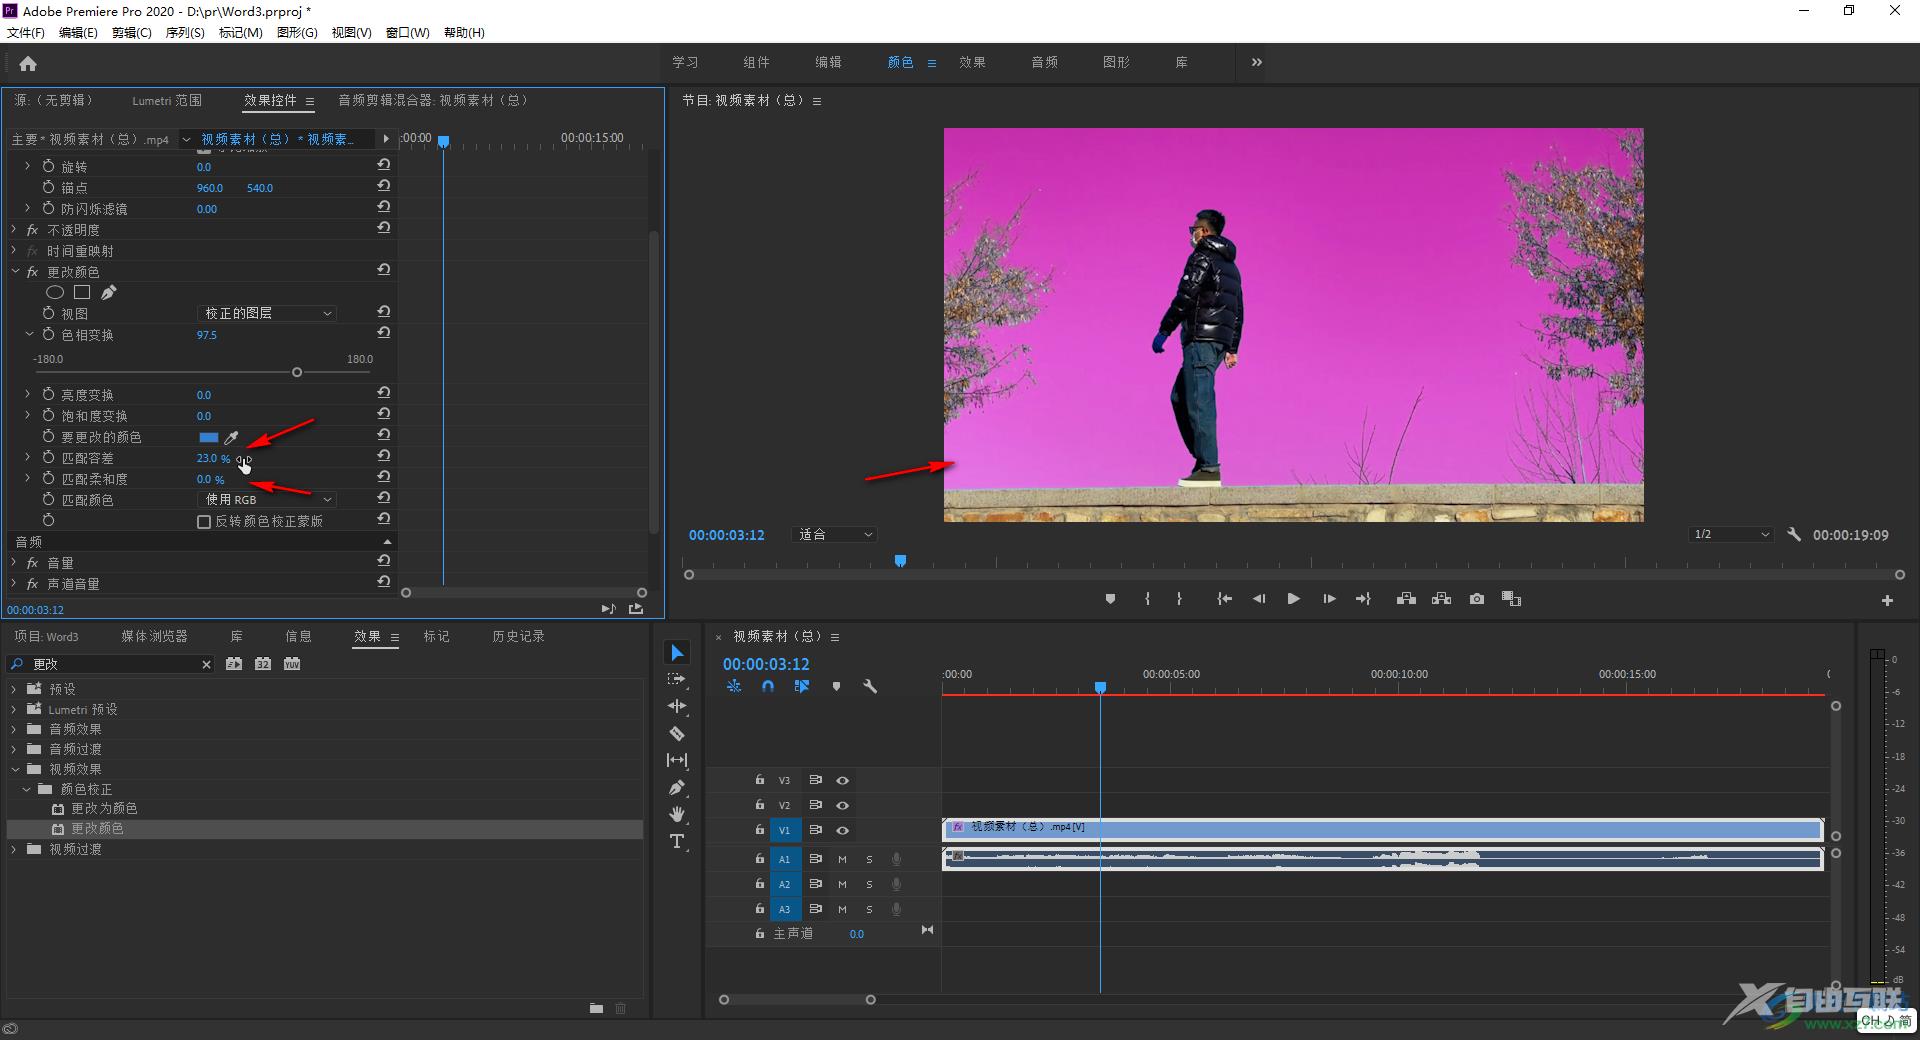Open the 序列(S) menu
The height and width of the screenshot is (1040, 1920).
[185, 32]
